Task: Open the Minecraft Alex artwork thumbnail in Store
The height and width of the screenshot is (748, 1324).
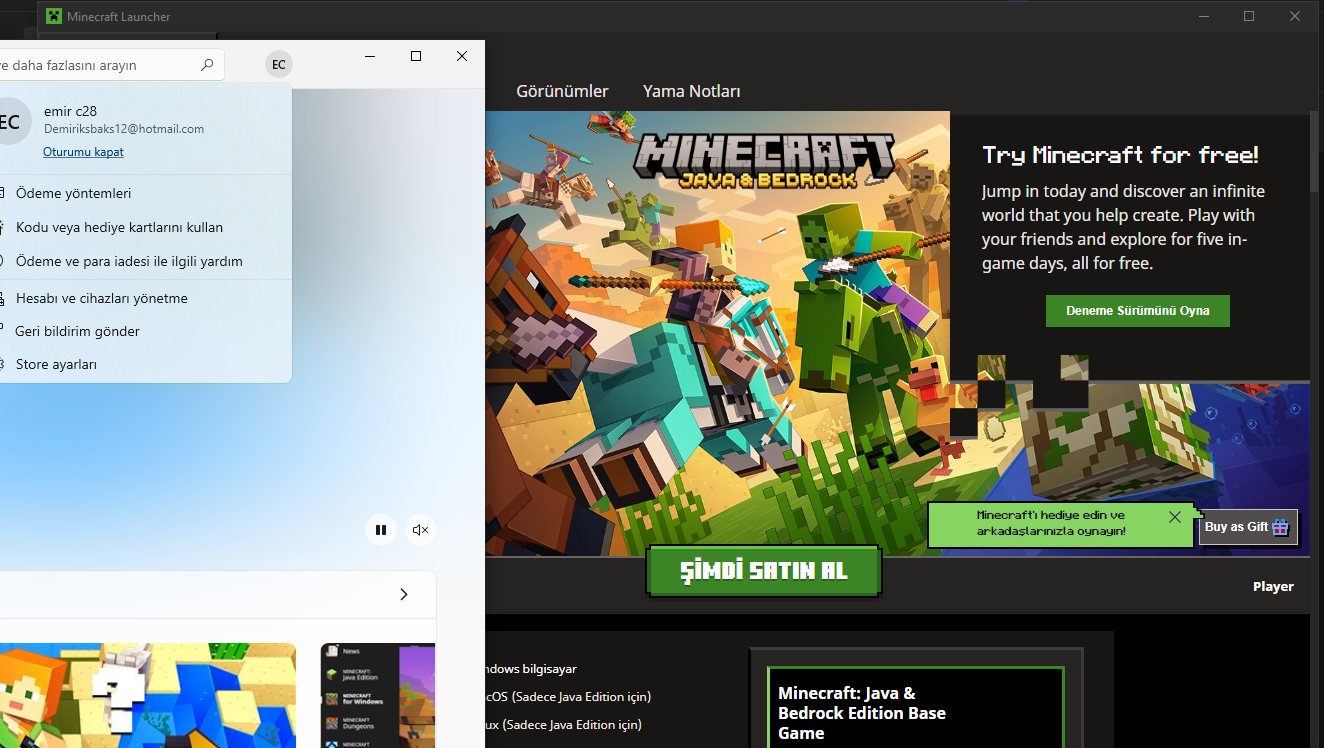Action: coord(148,696)
